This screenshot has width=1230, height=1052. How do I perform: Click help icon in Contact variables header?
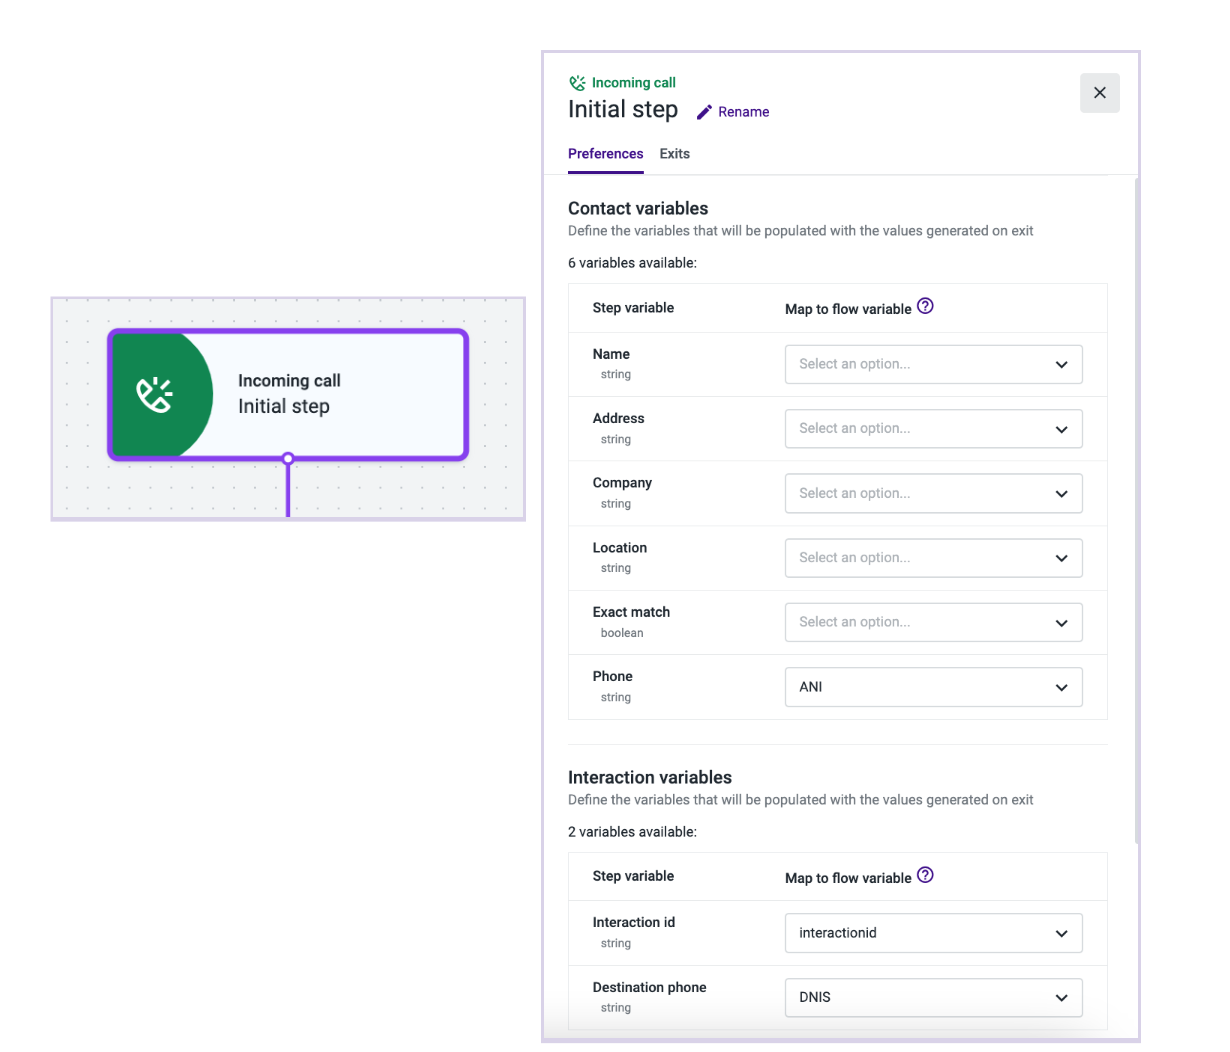(925, 307)
